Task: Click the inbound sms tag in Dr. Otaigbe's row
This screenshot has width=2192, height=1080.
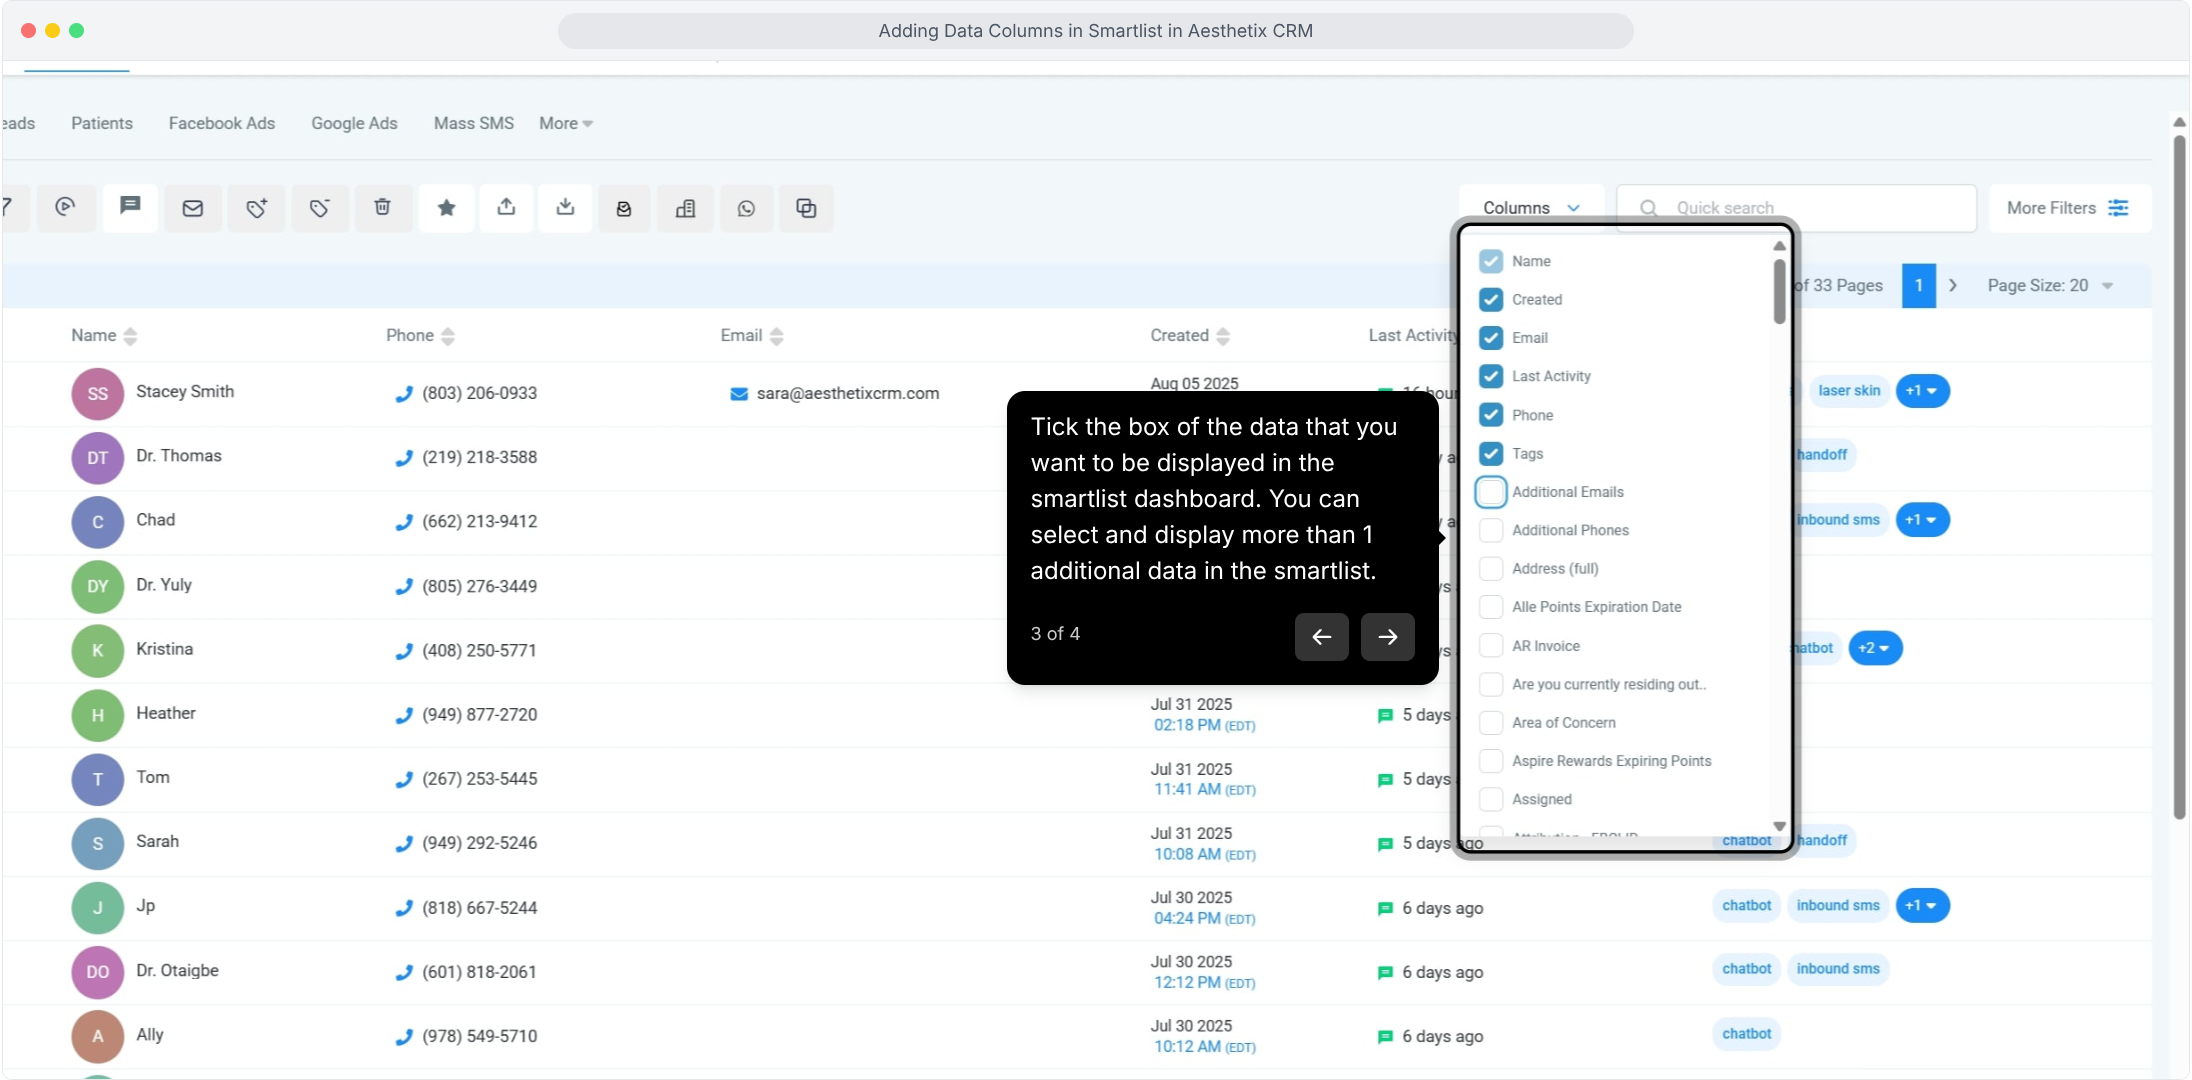Action: 1838,969
